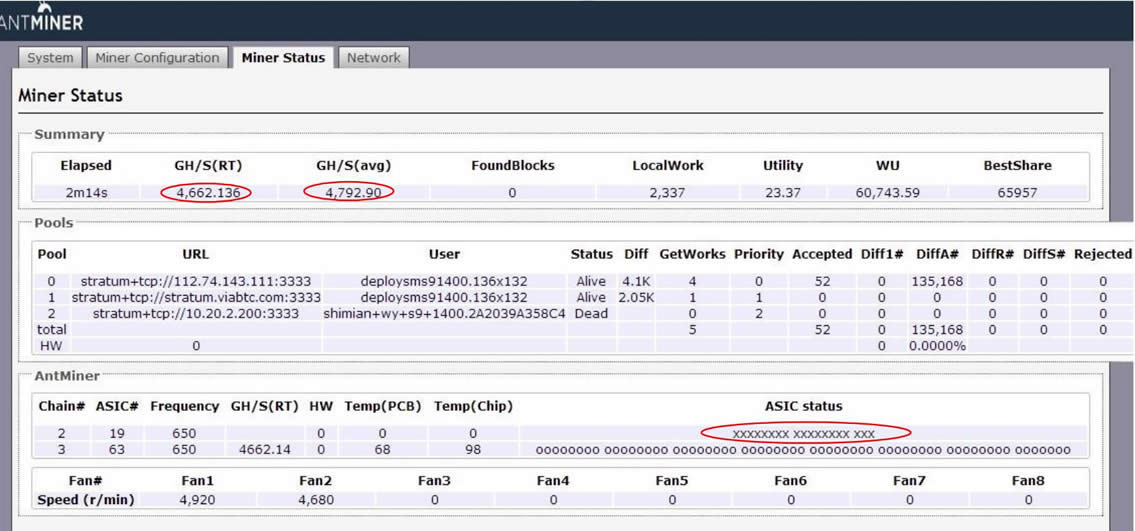Click the Fan1 speed value 4,920

pyautogui.click(x=196, y=500)
